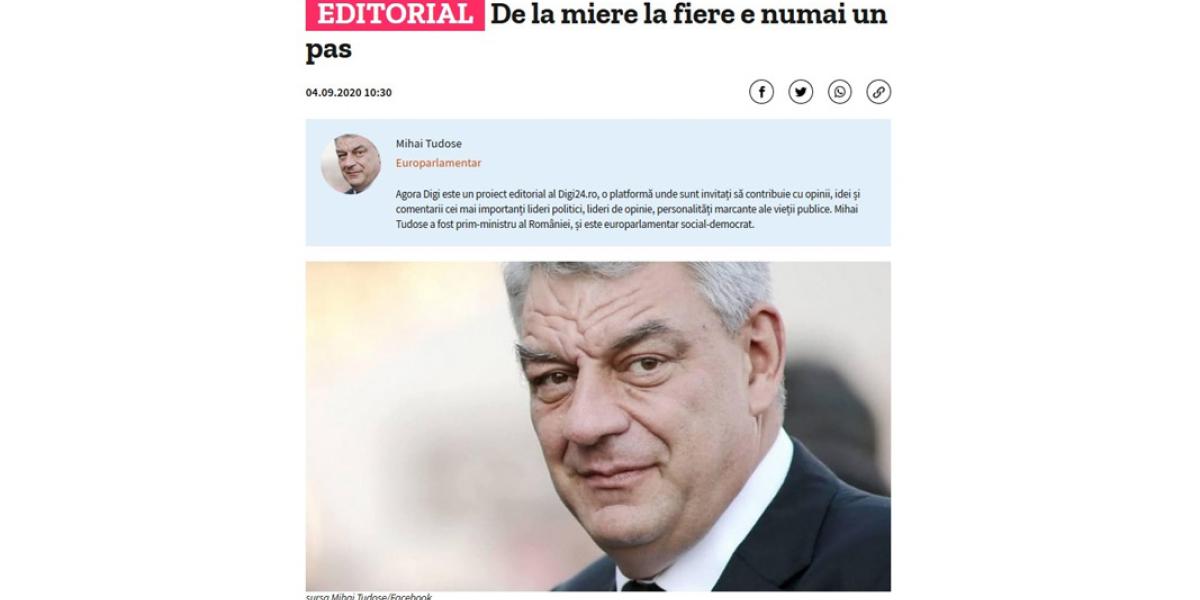
Task: Share the article via WhatsApp
Action: tap(839, 92)
